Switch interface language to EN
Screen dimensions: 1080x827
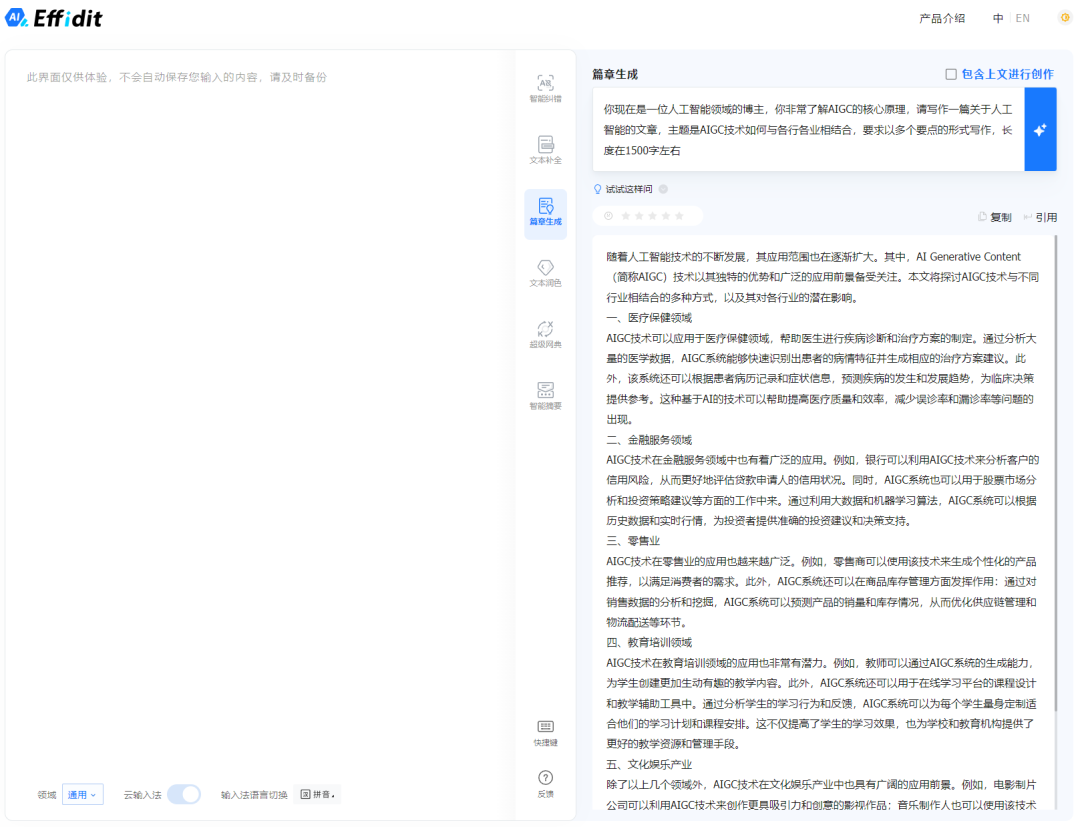(x=1021, y=17)
